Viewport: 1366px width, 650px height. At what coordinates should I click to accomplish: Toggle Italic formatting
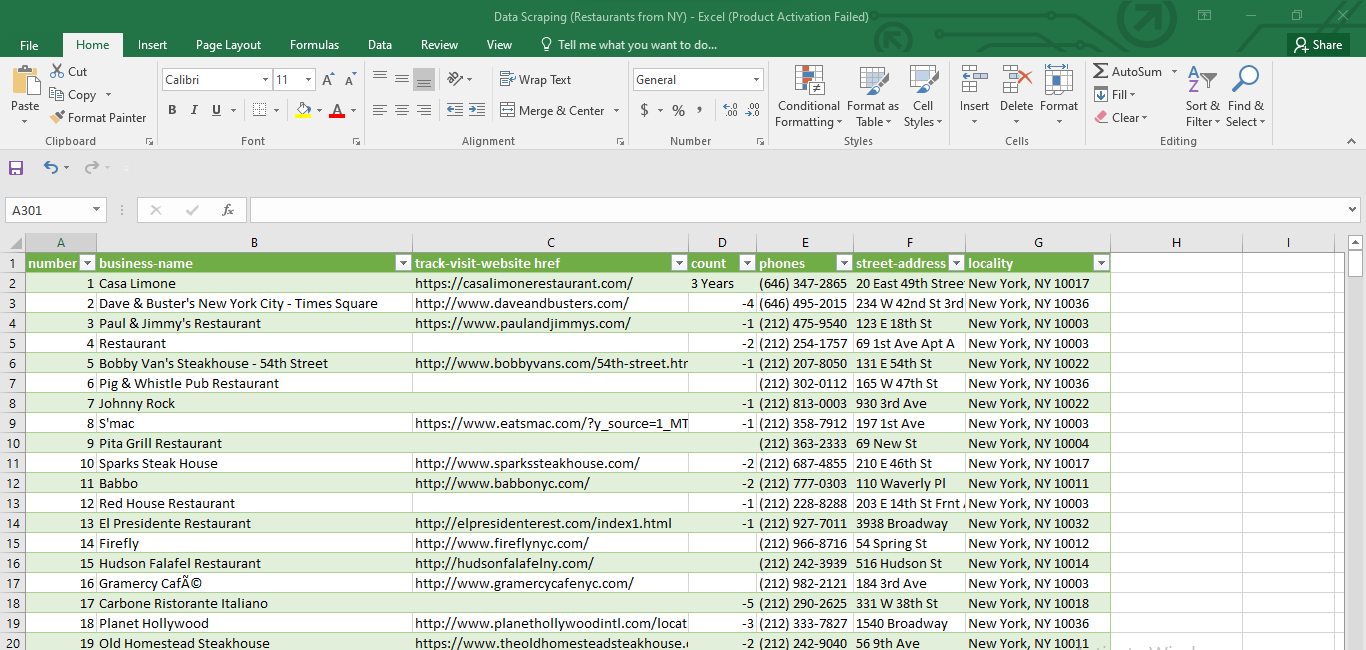[x=193, y=110]
